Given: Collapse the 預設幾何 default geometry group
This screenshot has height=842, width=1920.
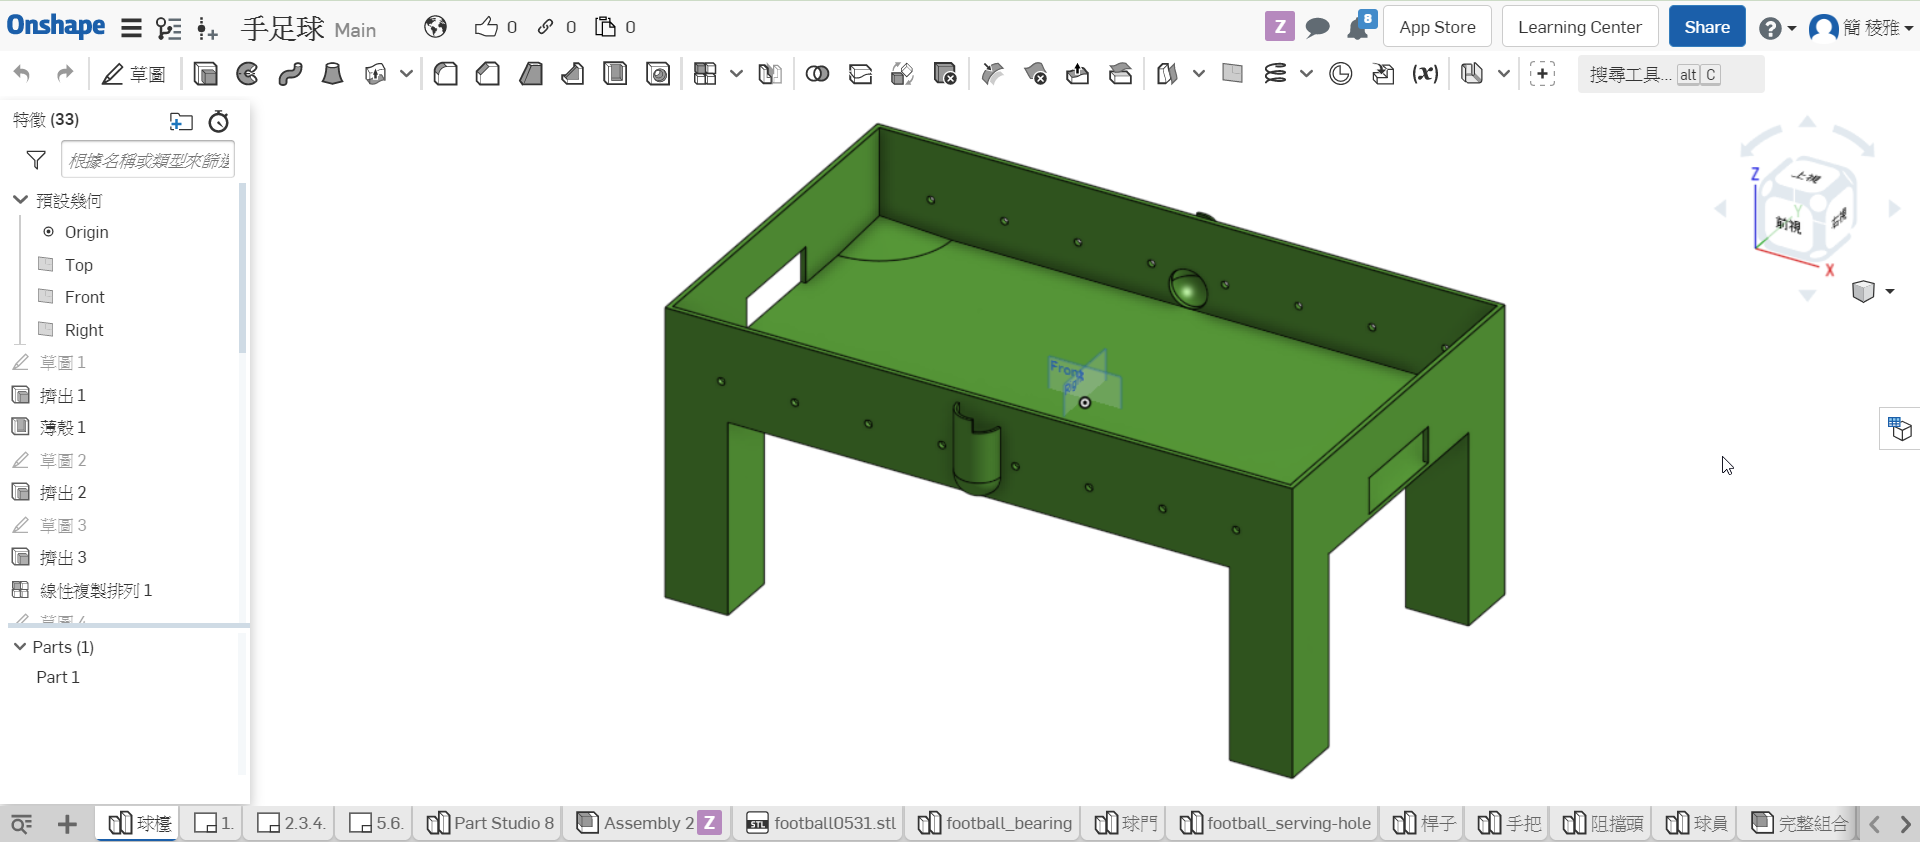Looking at the screenshot, I should (x=20, y=200).
